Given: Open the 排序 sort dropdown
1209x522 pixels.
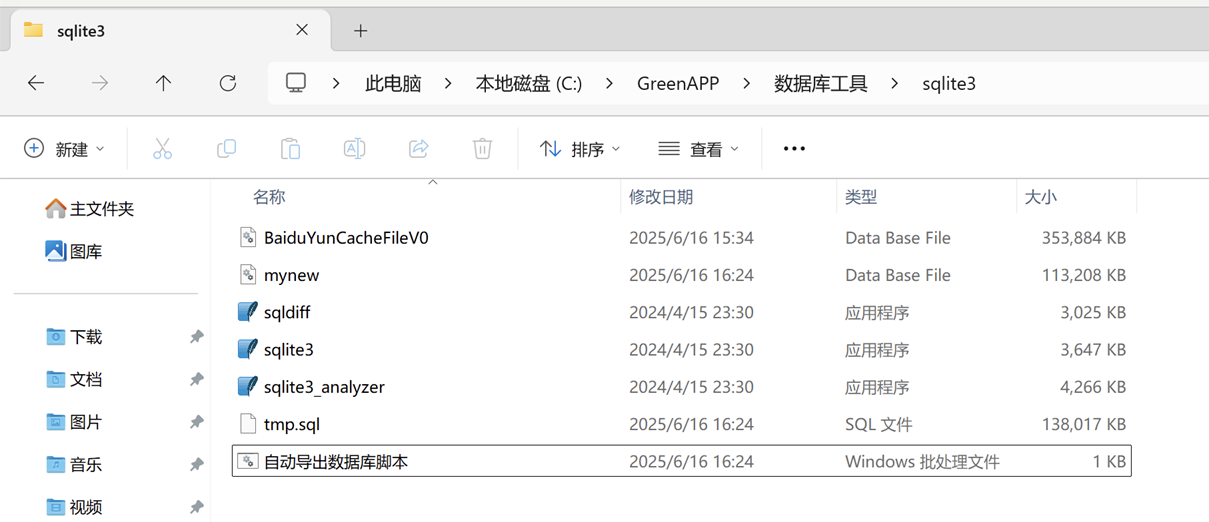Looking at the screenshot, I should click(x=580, y=149).
